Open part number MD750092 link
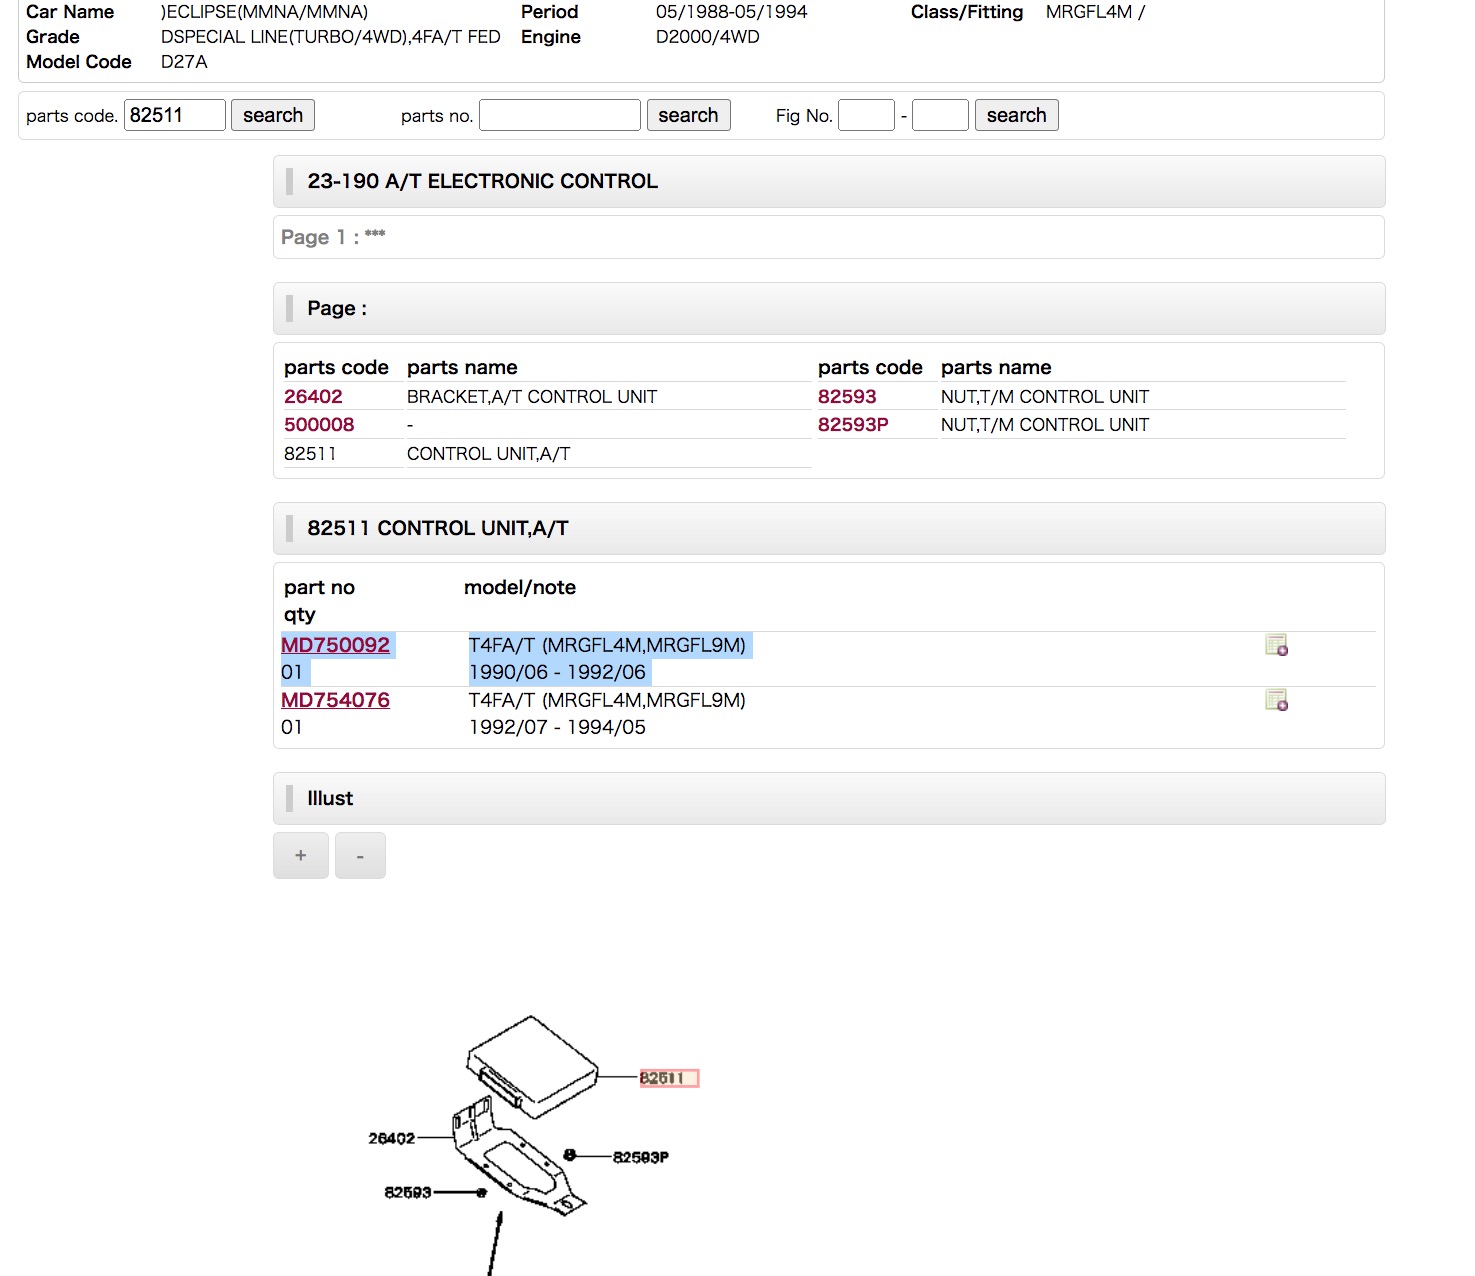The image size is (1475, 1276). point(335,645)
